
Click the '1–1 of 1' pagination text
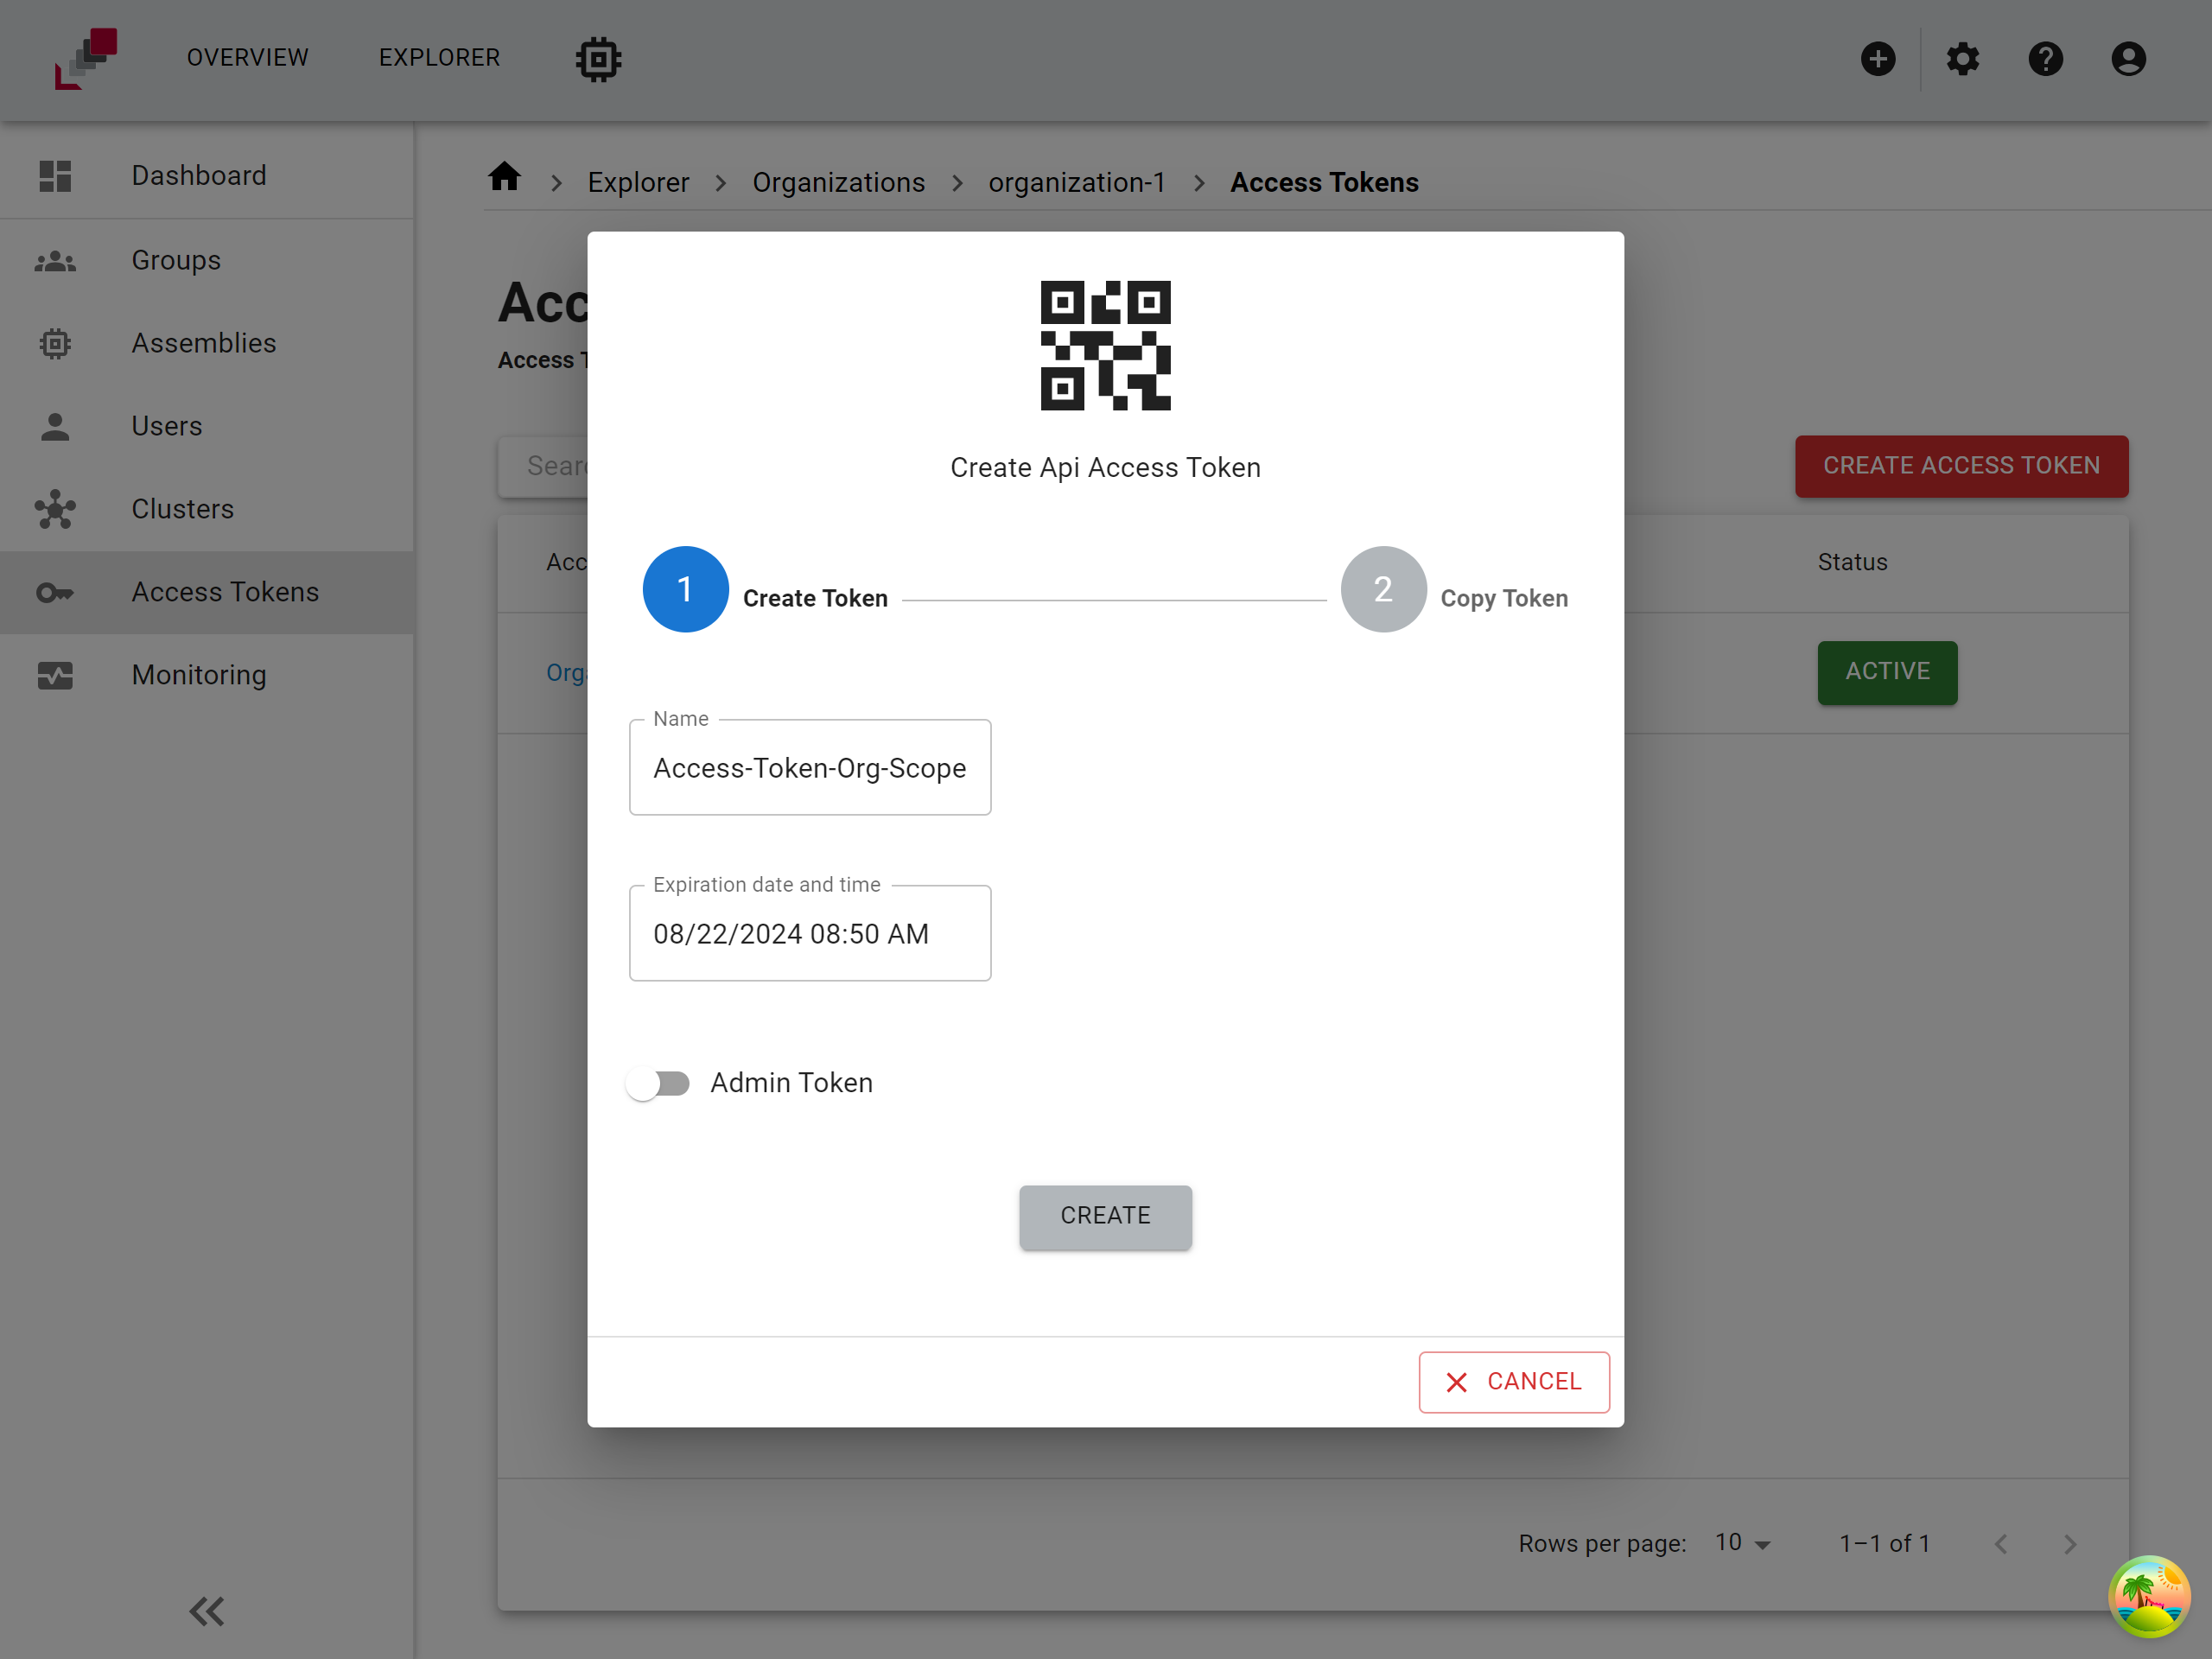pos(1884,1544)
